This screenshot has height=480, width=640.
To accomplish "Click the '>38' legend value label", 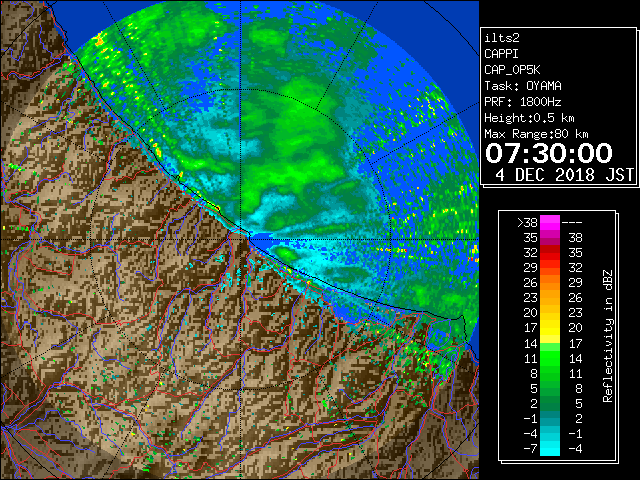I will click(x=527, y=223).
